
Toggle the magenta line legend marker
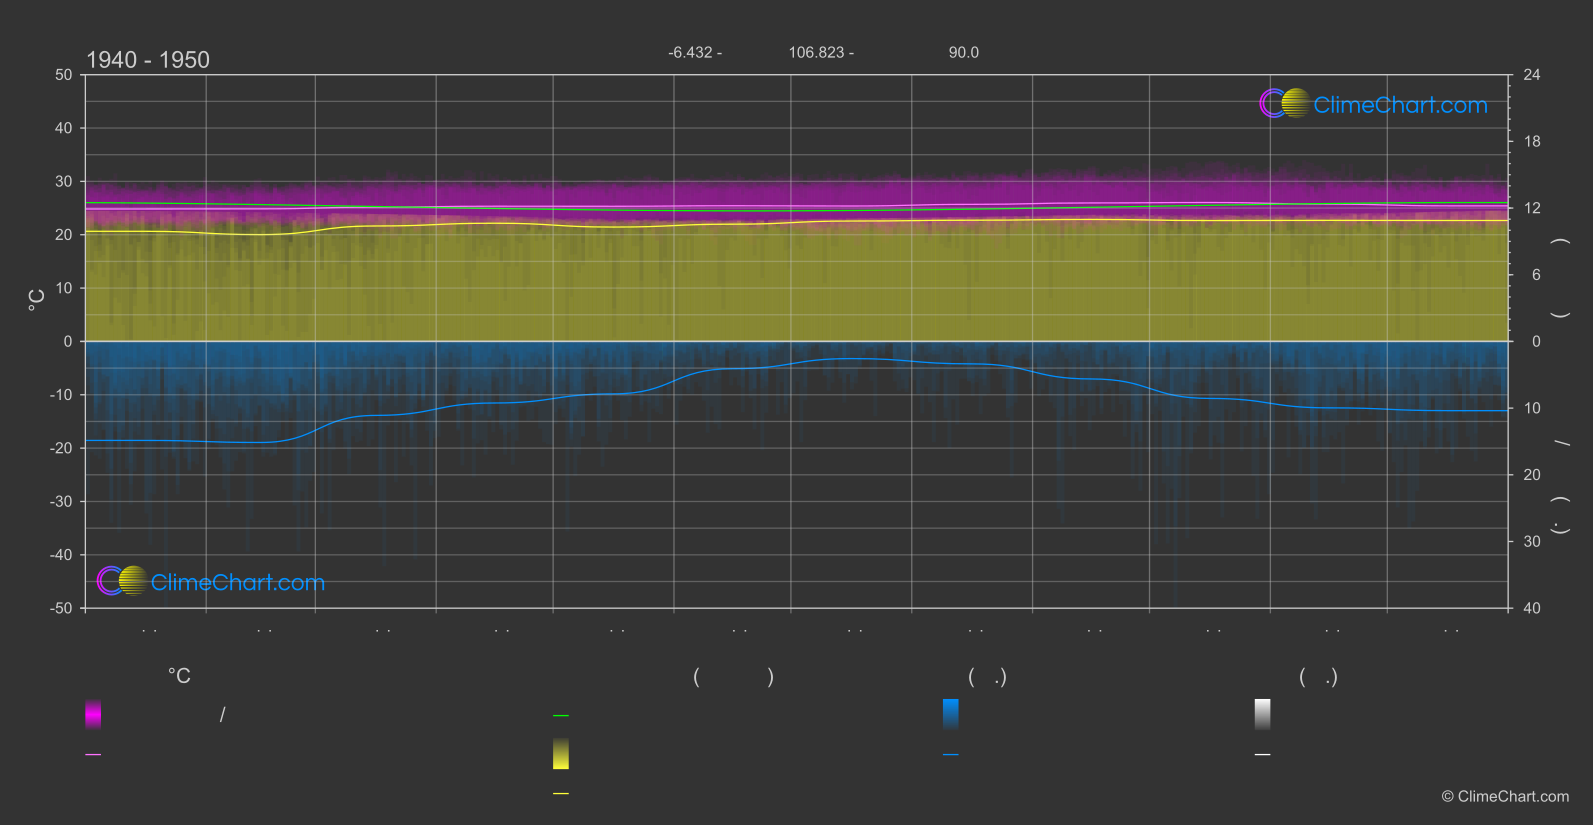tap(93, 755)
